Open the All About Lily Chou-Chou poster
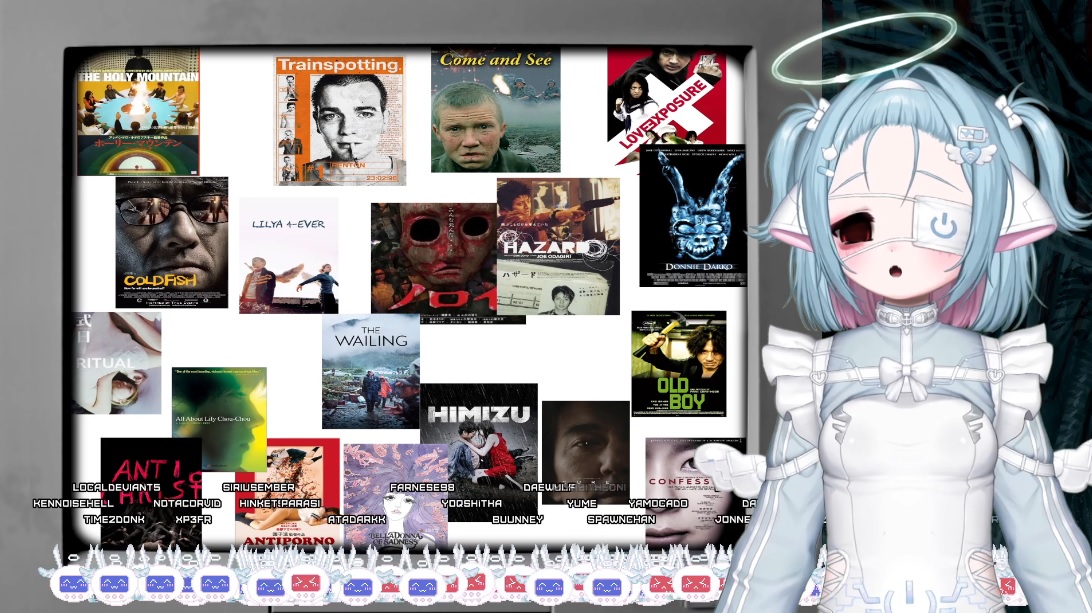The width and height of the screenshot is (1092, 613). [219, 418]
